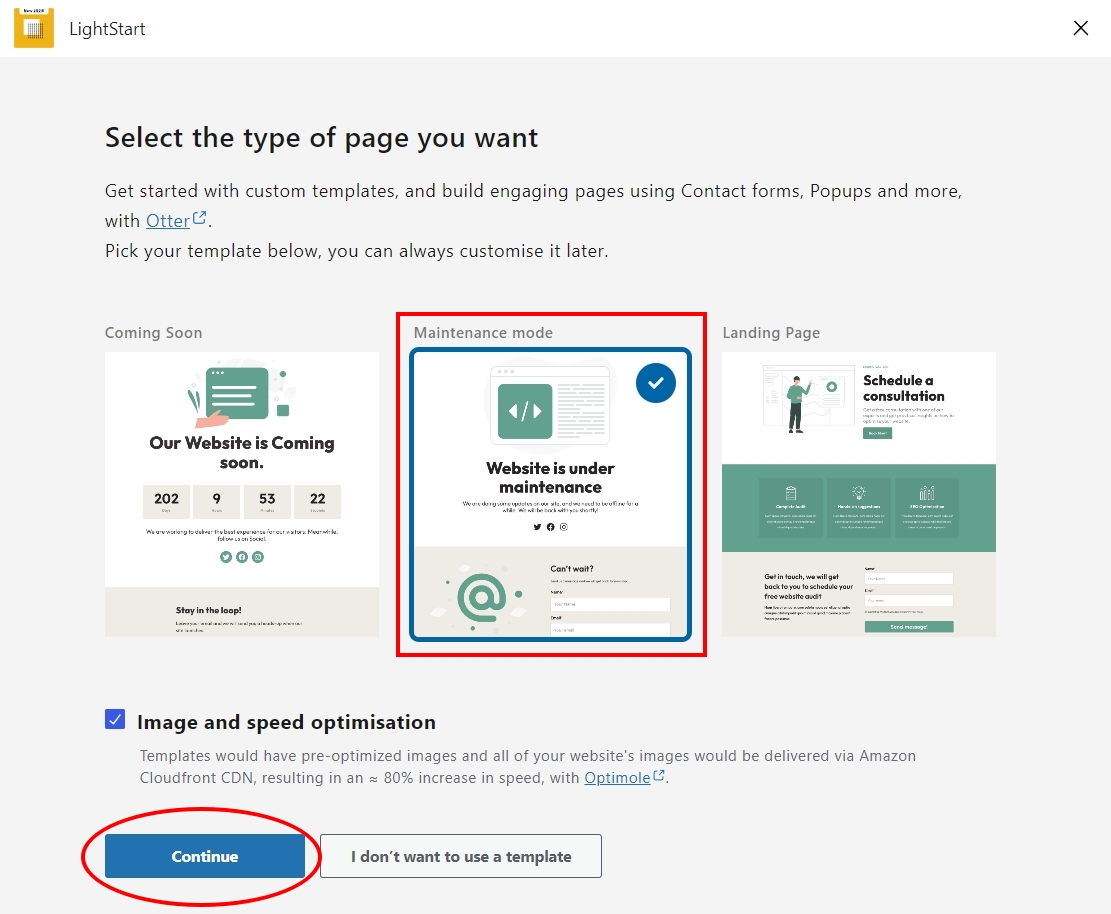Click the large @ icon in Maintenance preview
This screenshot has height=914, width=1111.
[484, 597]
